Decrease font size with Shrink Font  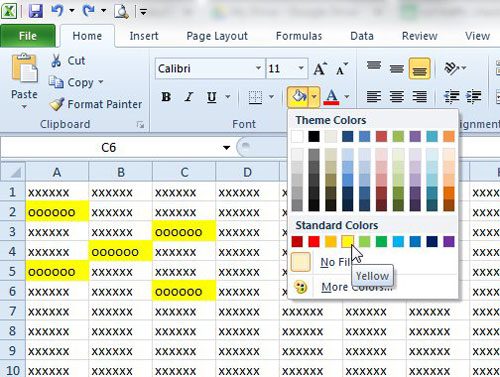pyautogui.click(x=341, y=69)
